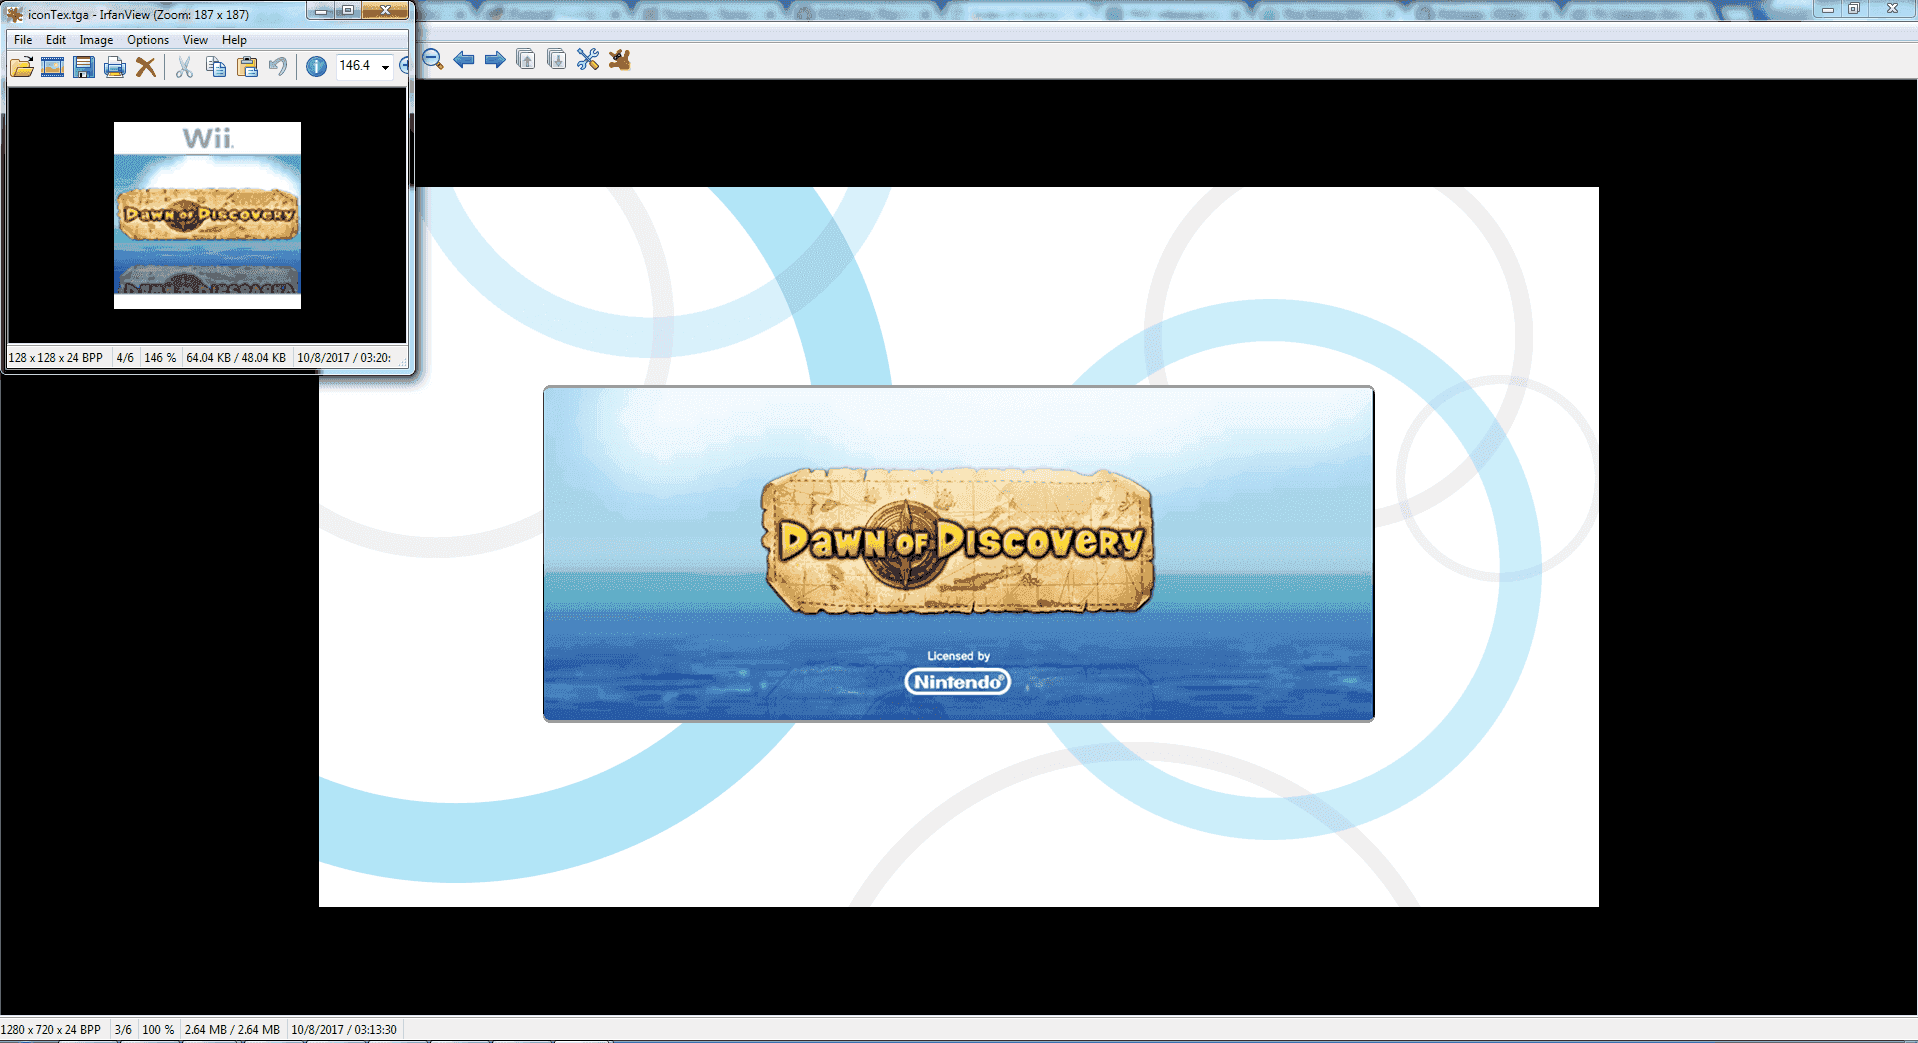Expand the zoom percentage dropdown arrow
Viewport: 1918px width, 1043px height.
[385, 67]
